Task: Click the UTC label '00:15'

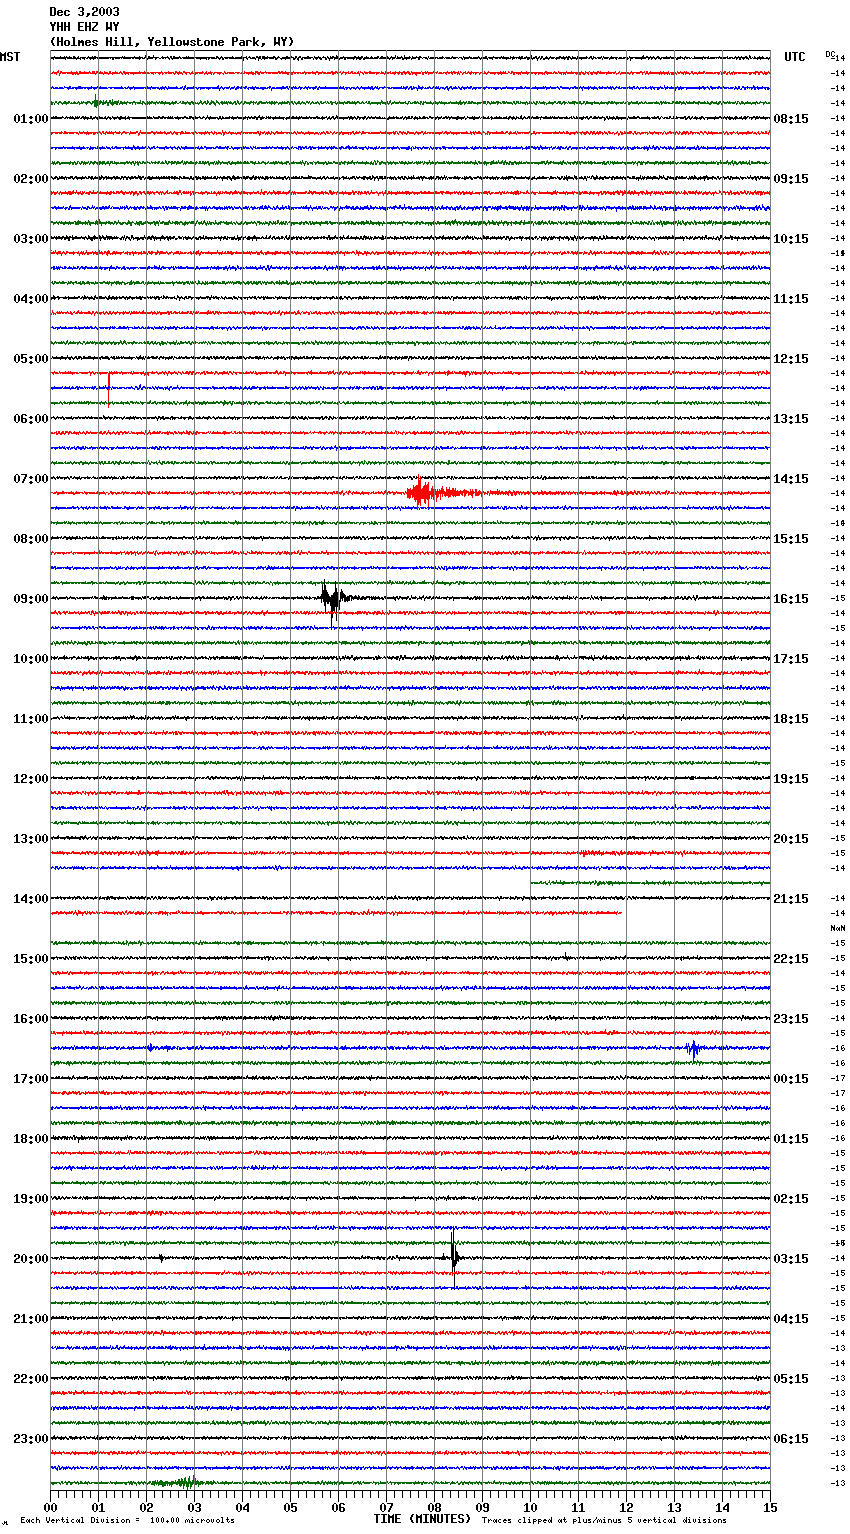Action: (x=791, y=1079)
